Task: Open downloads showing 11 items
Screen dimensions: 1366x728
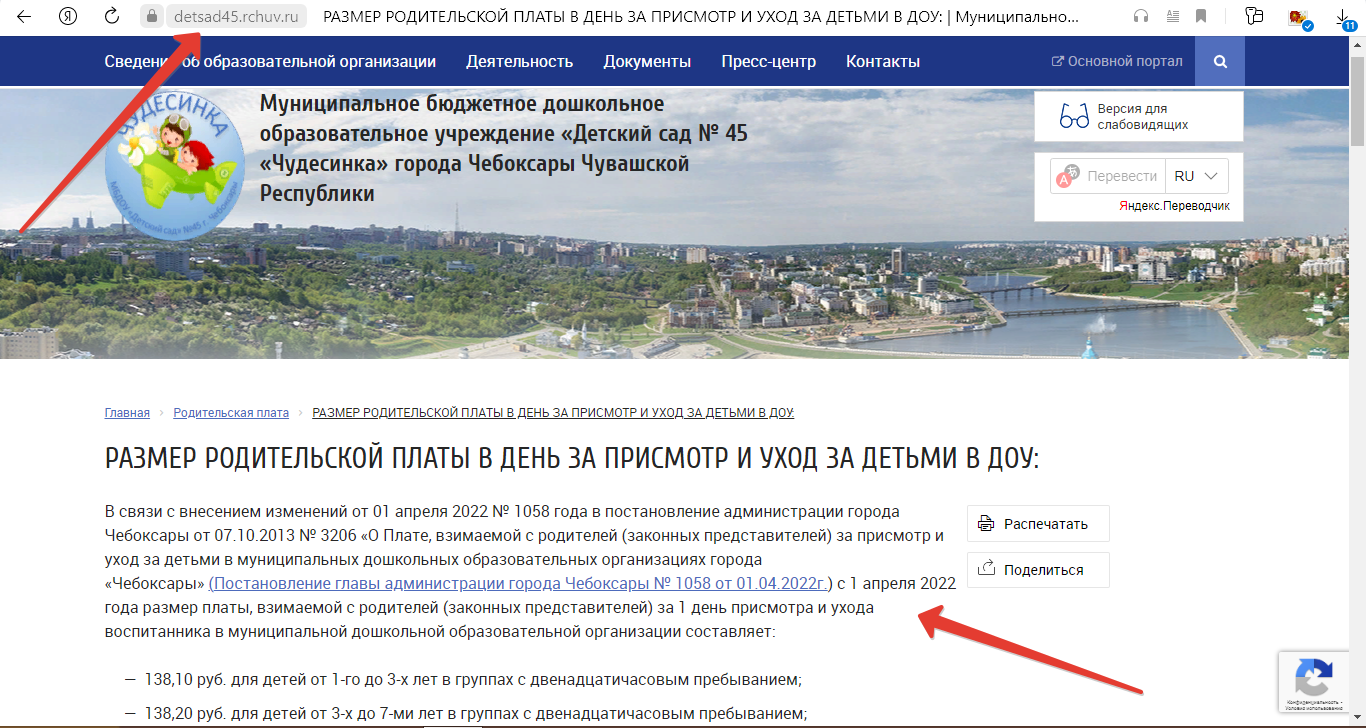Action: click(x=1343, y=15)
